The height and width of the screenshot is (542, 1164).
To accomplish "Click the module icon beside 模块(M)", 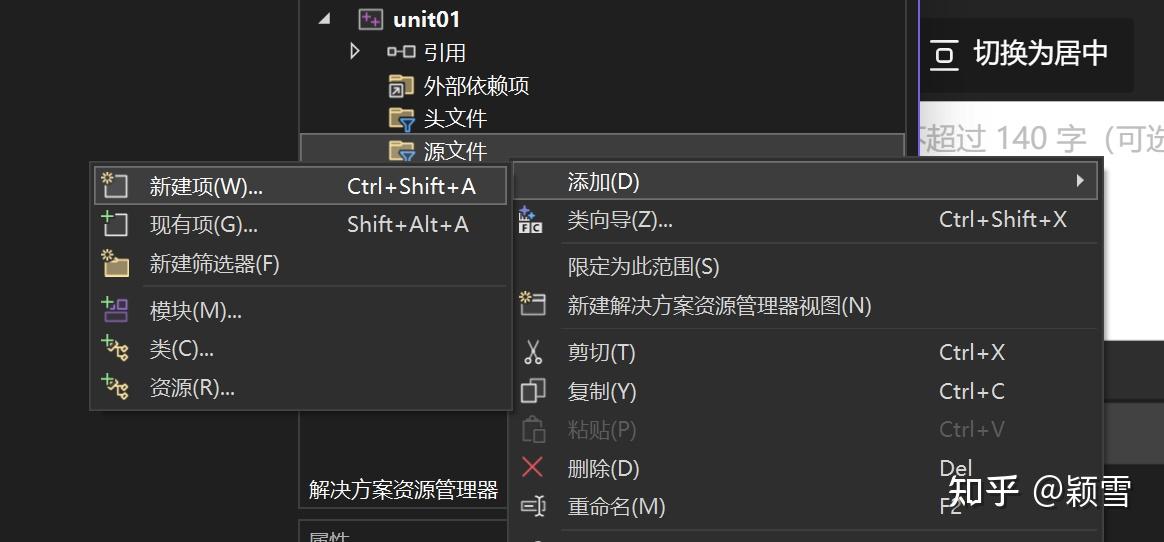I will click(115, 310).
